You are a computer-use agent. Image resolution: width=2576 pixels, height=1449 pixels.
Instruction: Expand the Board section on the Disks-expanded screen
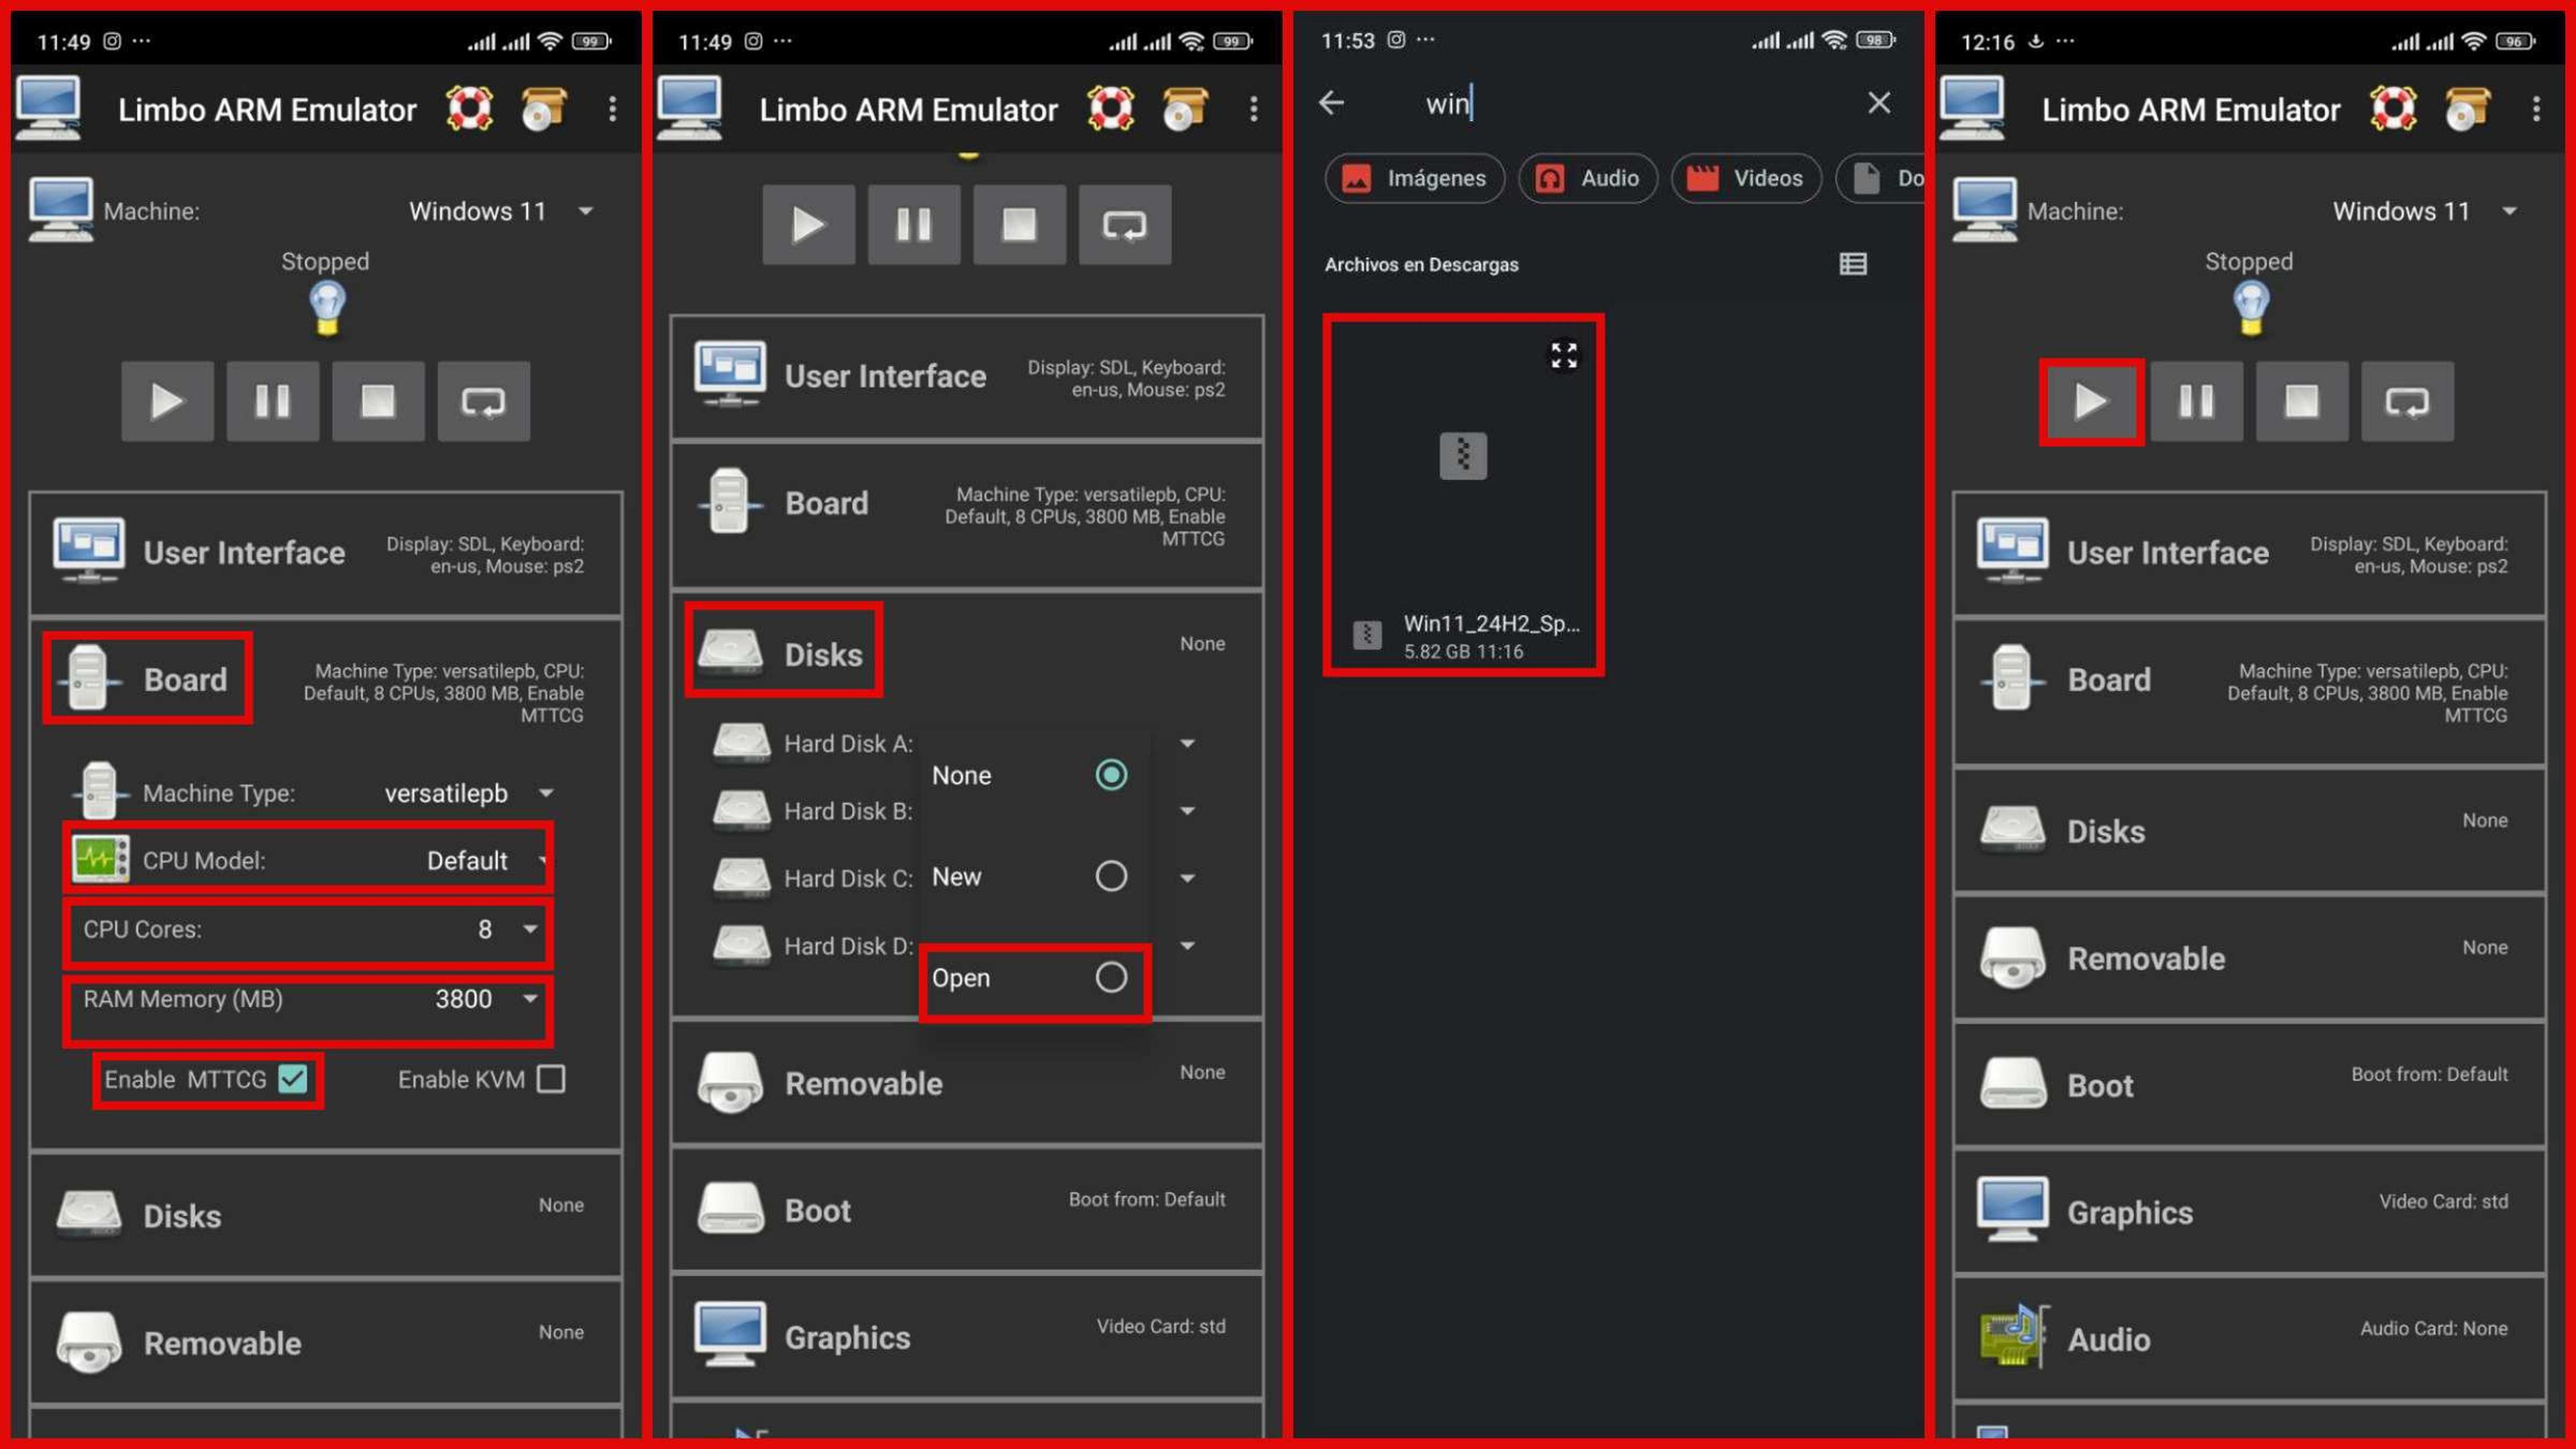967,515
